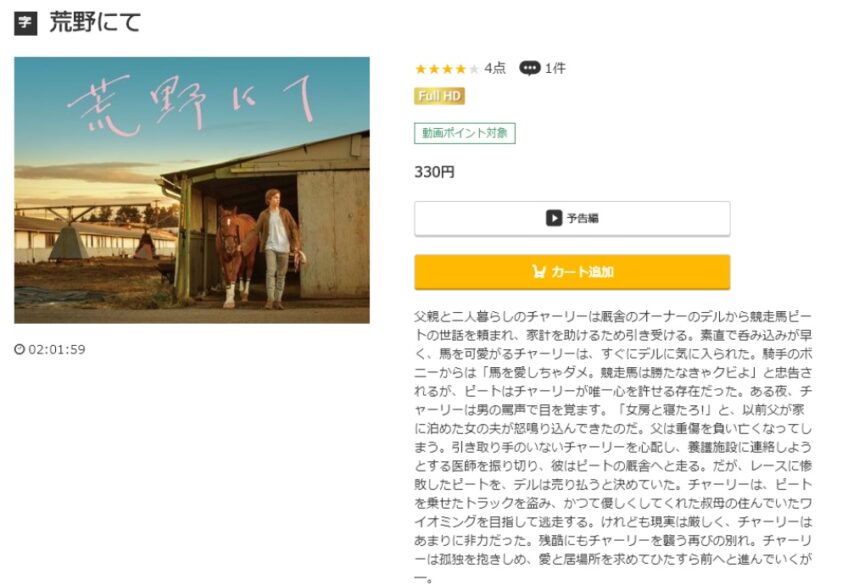This screenshot has width=848, height=585.
Task: Click the 1件 review count link
Action: click(555, 68)
